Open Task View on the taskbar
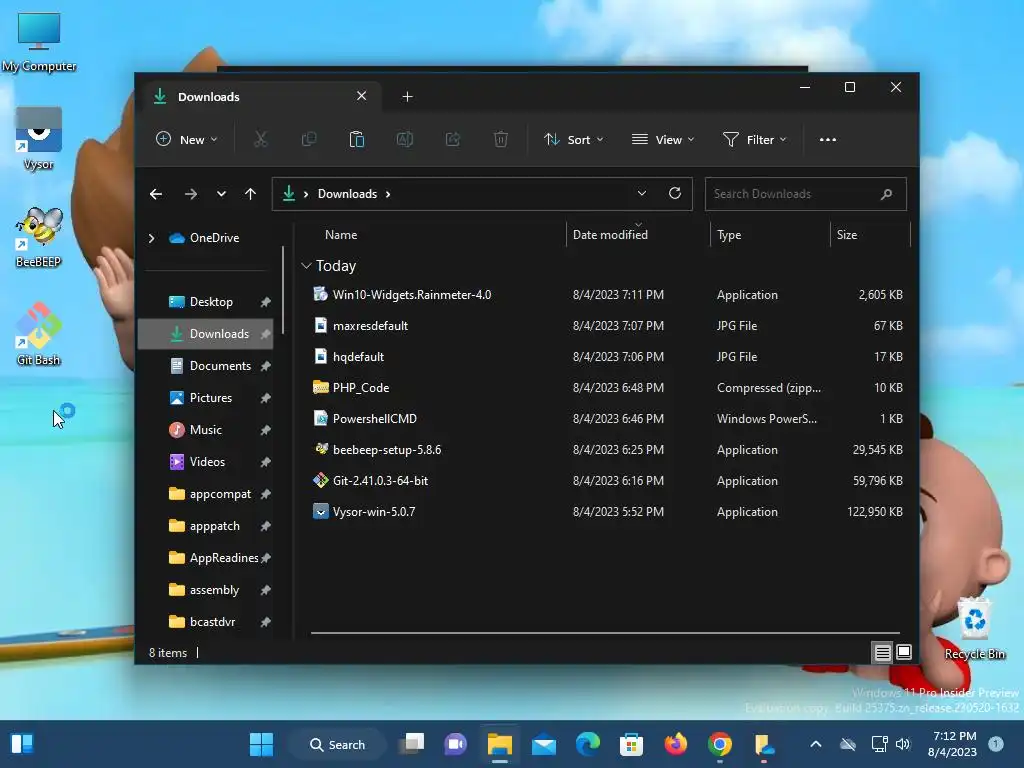 [x=412, y=744]
